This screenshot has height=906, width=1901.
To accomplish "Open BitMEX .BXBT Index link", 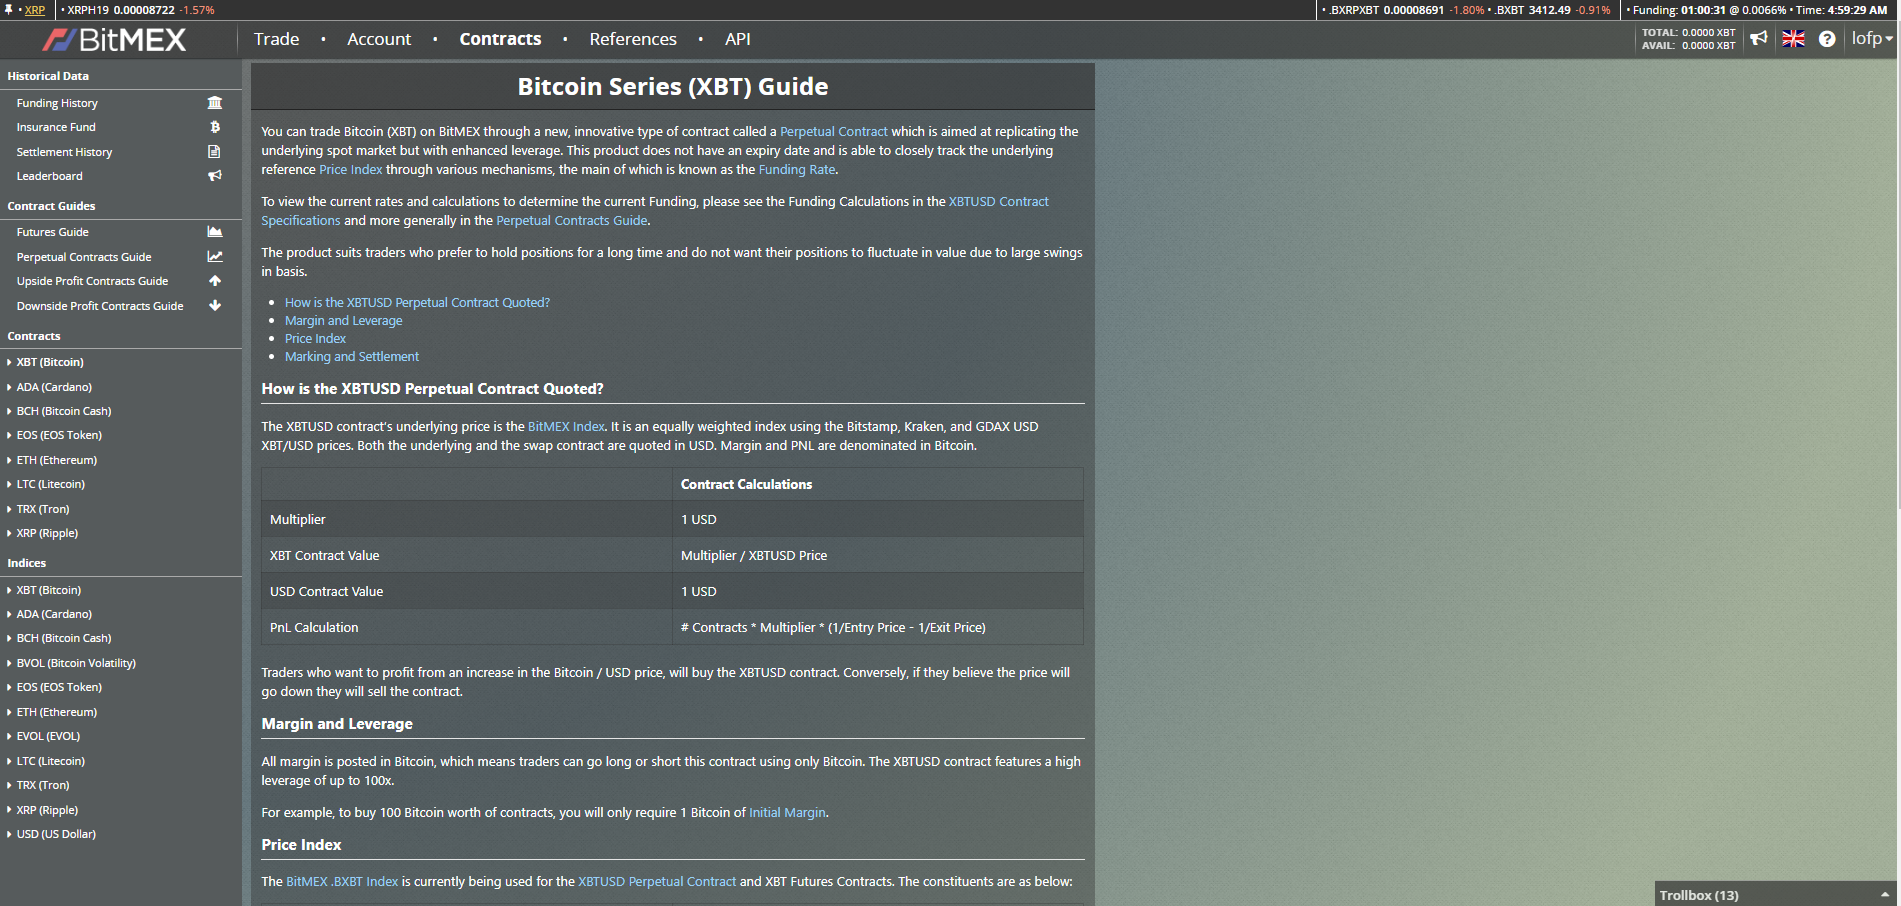I will pos(342,881).
